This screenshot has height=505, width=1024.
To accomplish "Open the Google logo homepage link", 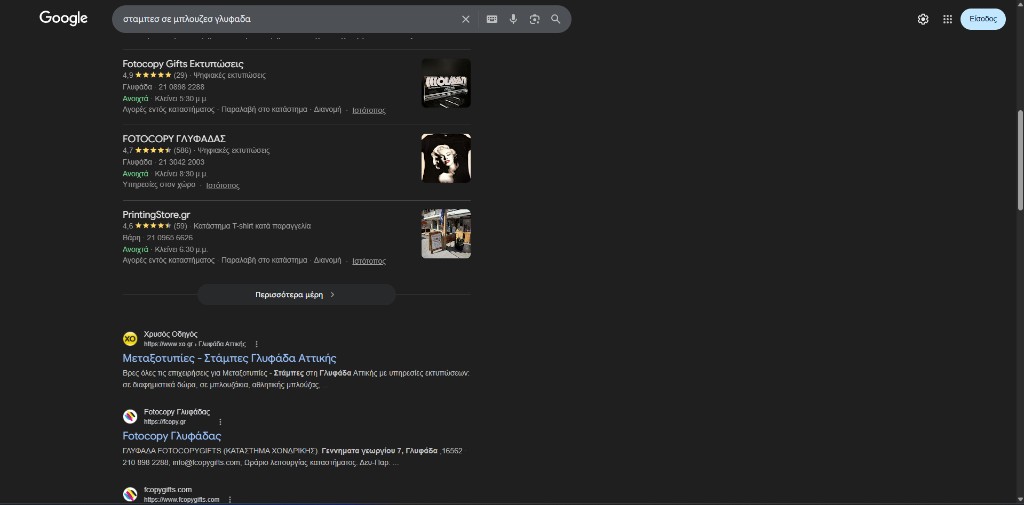I will click(x=63, y=18).
